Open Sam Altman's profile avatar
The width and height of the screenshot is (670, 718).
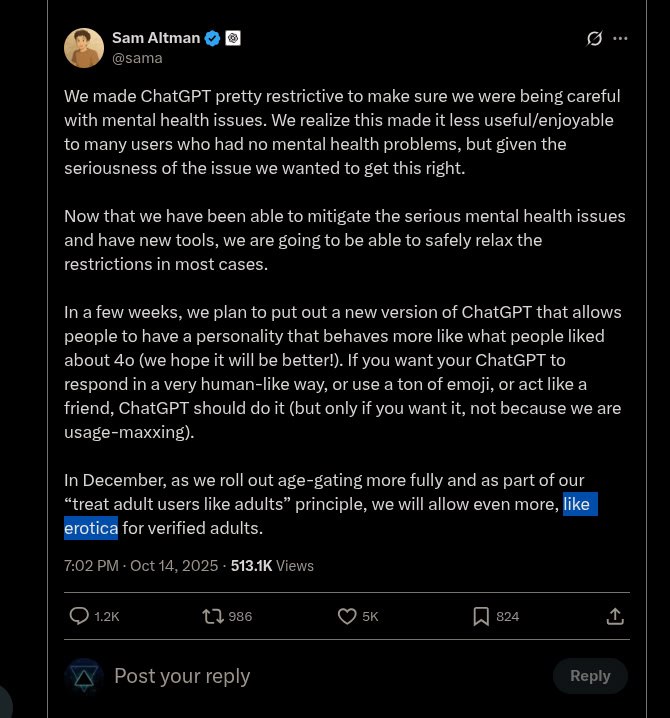(84, 48)
